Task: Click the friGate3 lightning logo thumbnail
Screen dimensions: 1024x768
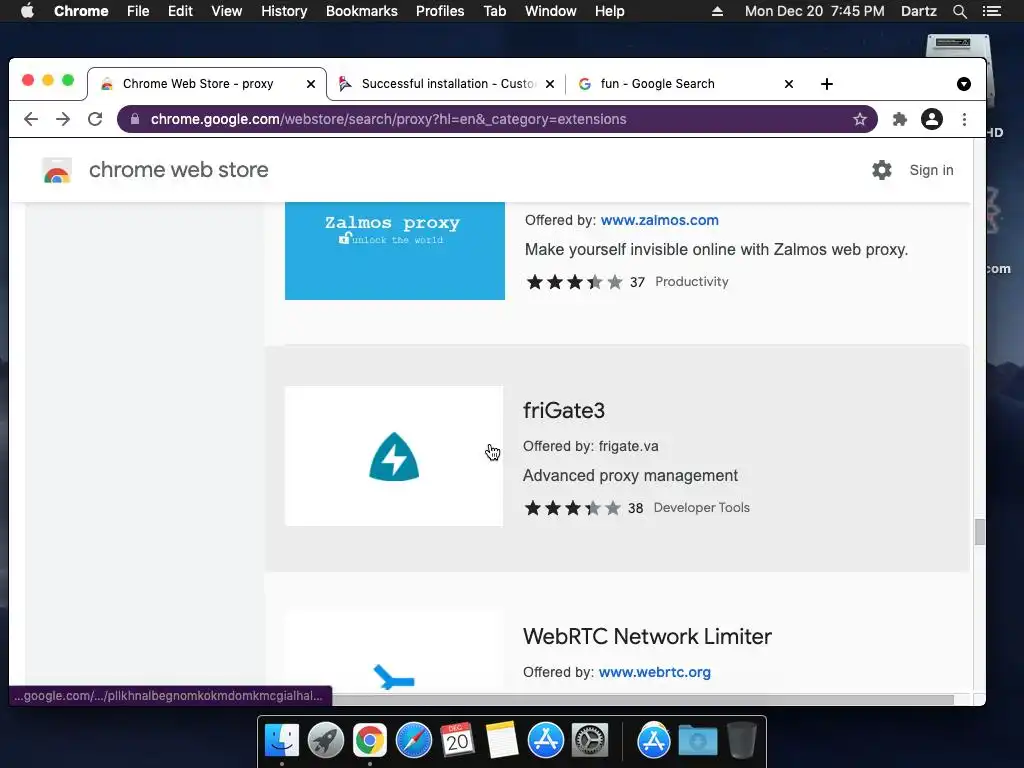Action: point(394,456)
